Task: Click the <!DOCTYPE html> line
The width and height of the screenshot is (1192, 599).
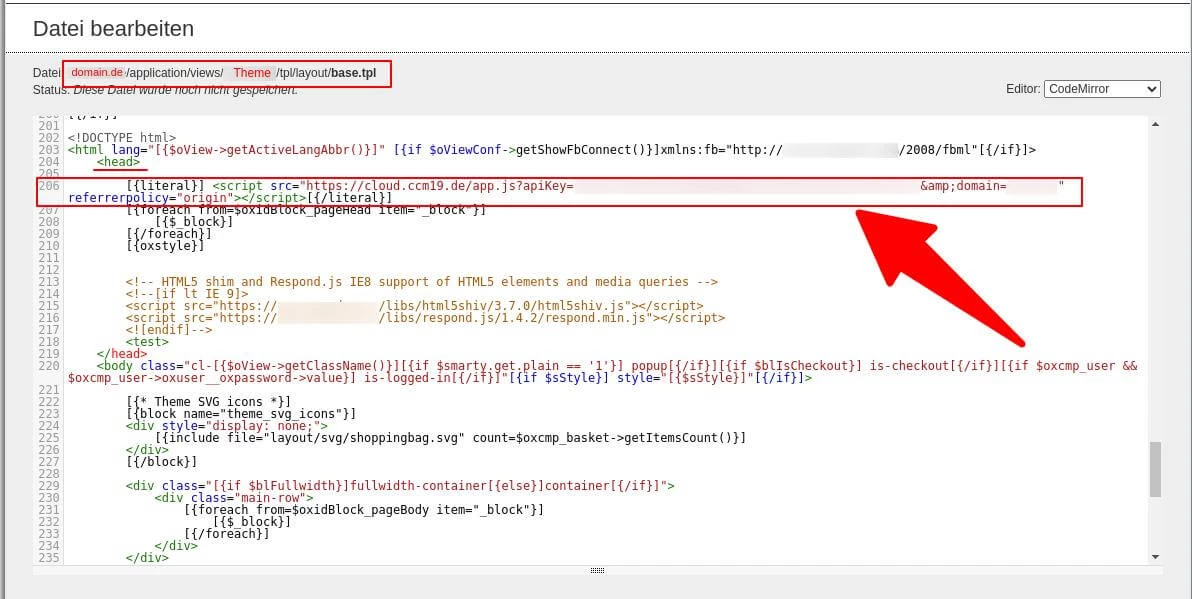Action: 121,138
